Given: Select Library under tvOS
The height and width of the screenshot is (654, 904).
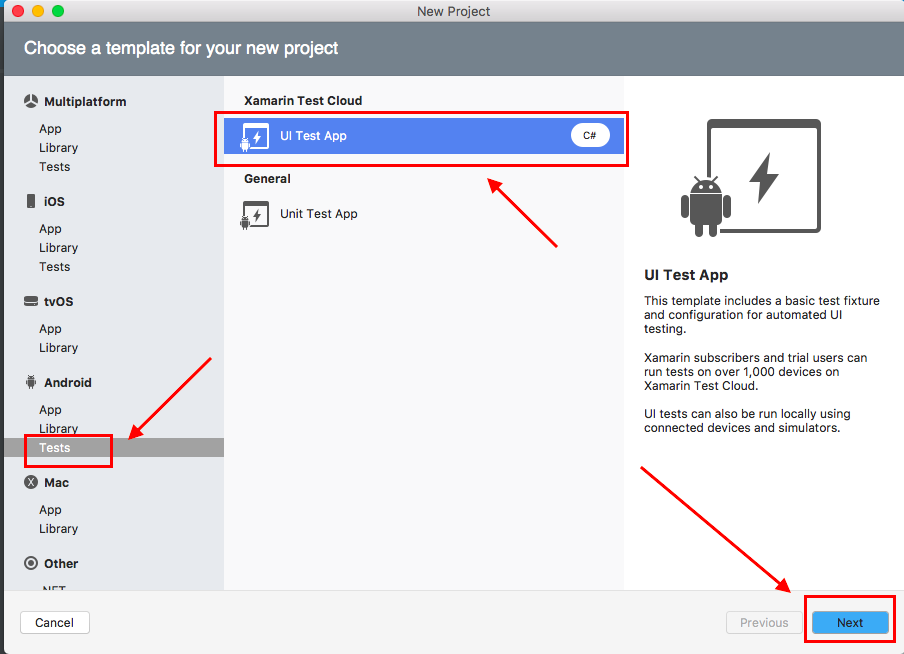Looking at the screenshot, I should (58, 348).
